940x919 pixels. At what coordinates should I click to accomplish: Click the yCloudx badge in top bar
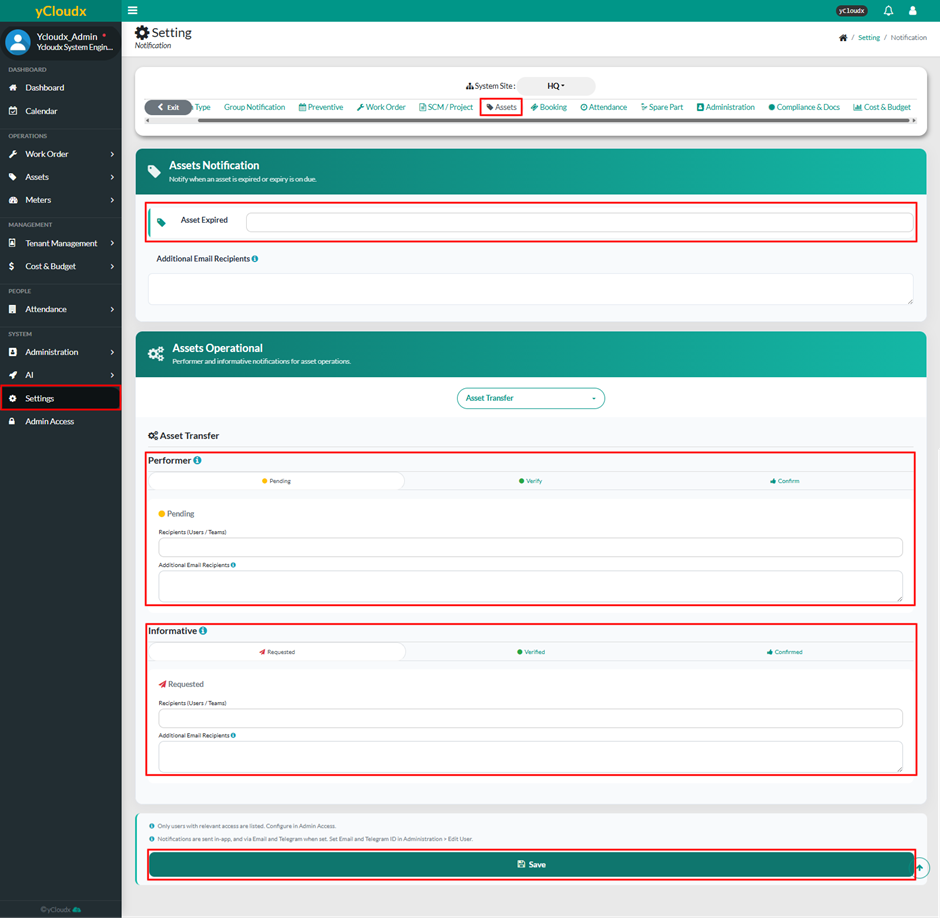click(x=851, y=11)
